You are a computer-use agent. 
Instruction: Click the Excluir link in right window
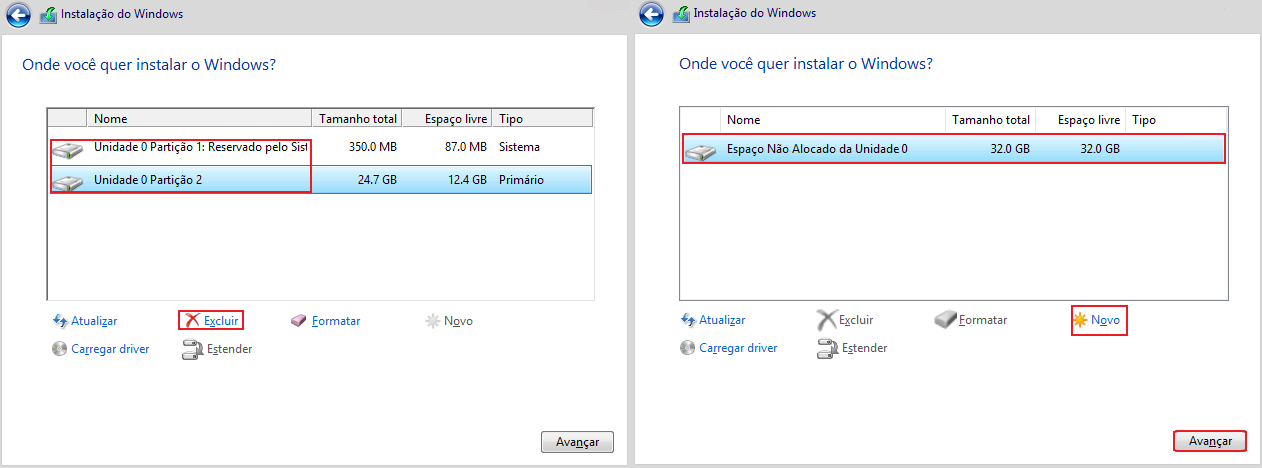856,320
